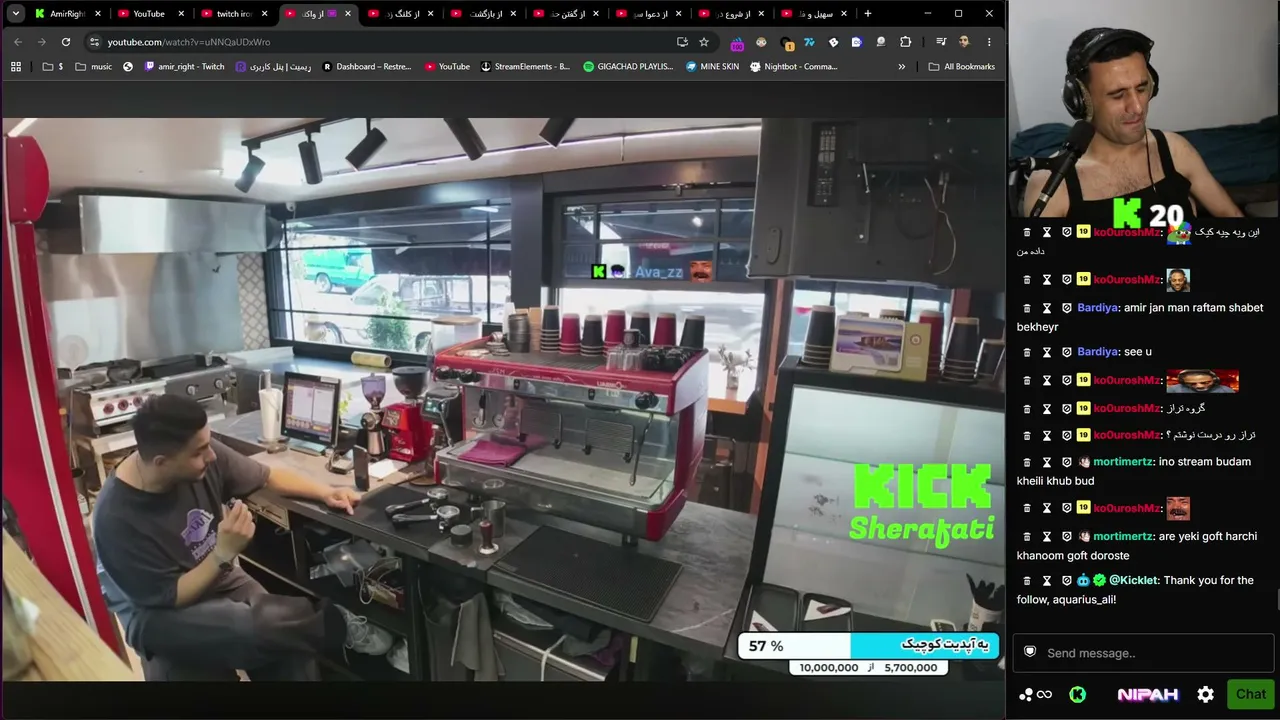
Task: Click purple extension icon with 100 badge
Action: pos(737,43)
